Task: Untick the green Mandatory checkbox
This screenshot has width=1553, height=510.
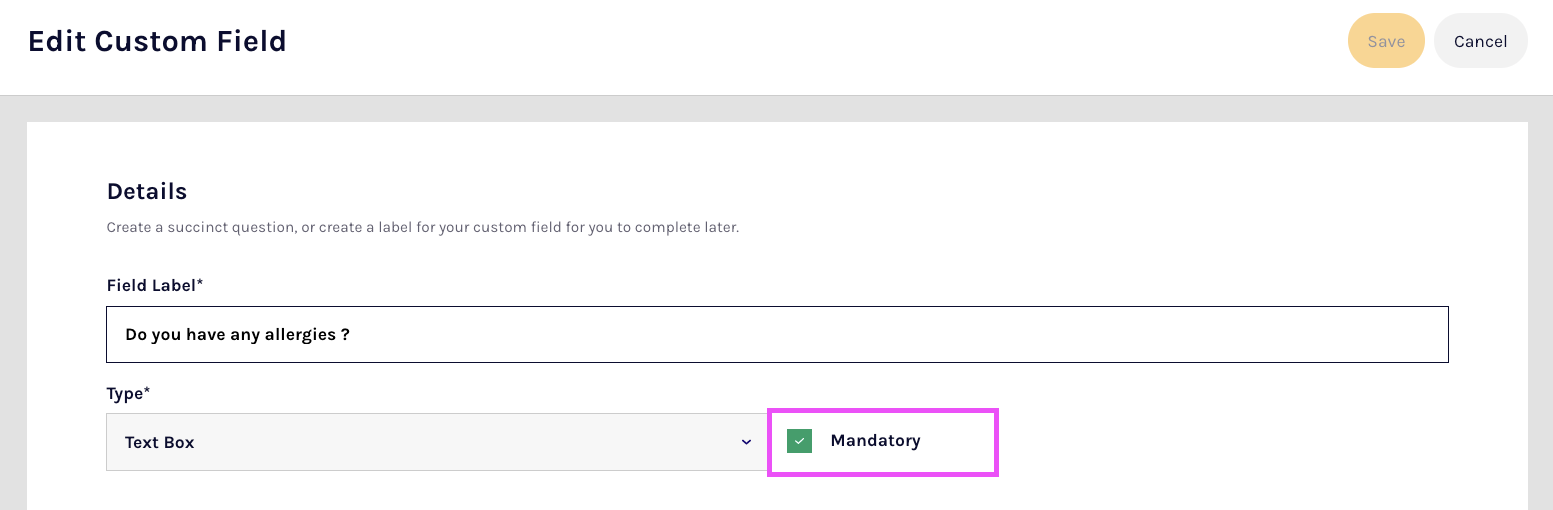Action: click(799, 441)
